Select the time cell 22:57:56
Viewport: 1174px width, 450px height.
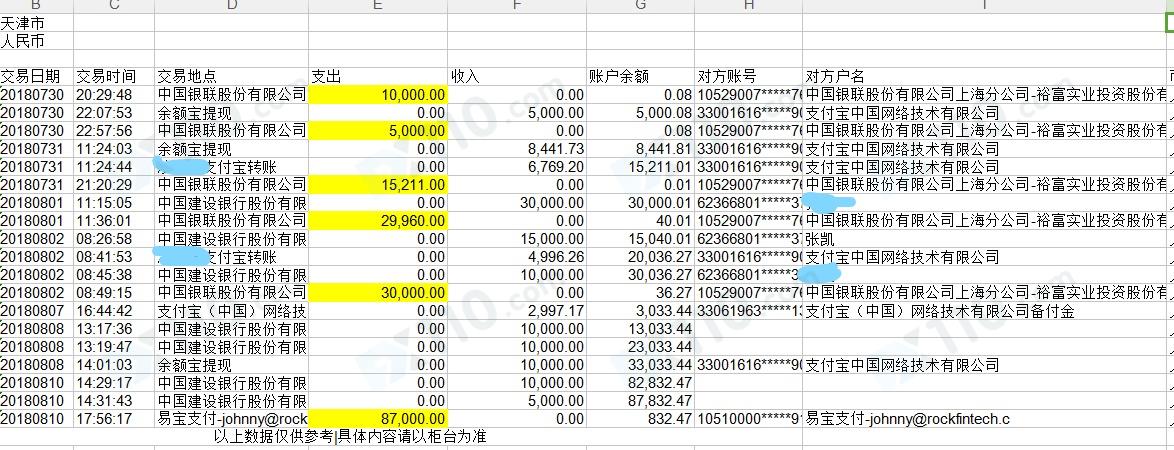coord(114,130)
